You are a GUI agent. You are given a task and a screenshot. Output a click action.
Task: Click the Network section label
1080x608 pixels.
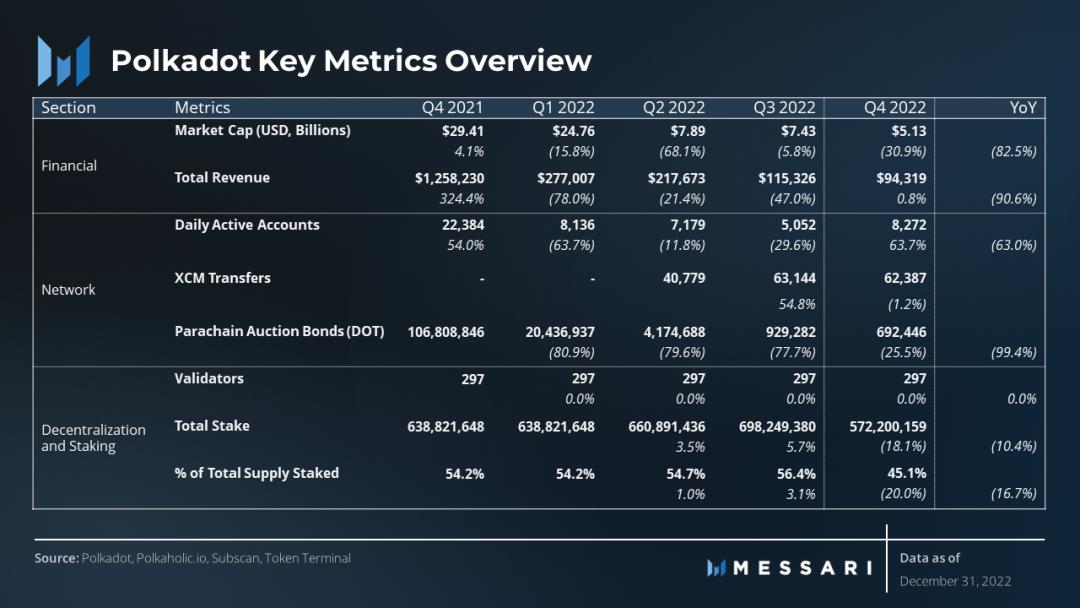(x=69, y=289)
